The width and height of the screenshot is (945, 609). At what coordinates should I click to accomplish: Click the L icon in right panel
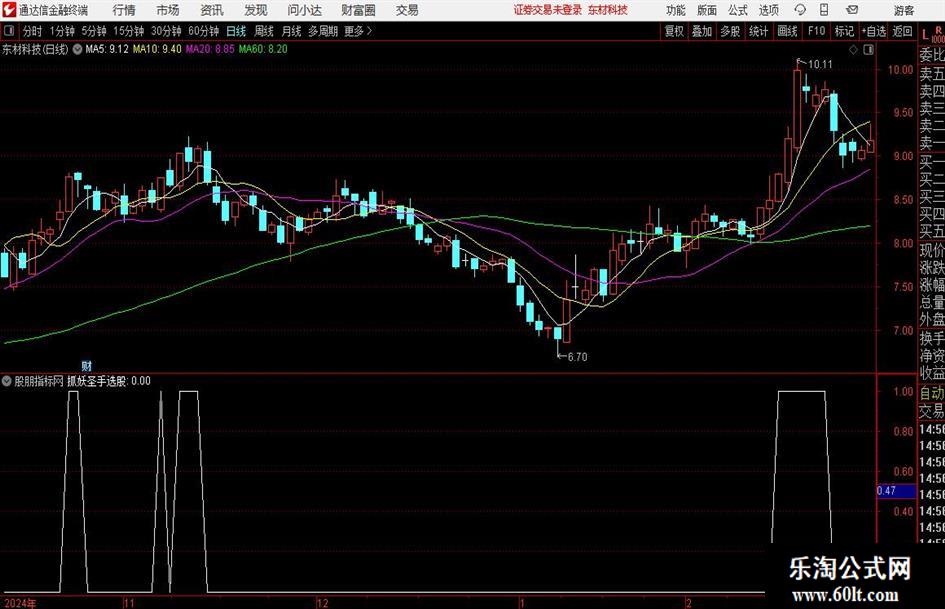point(925,35)
